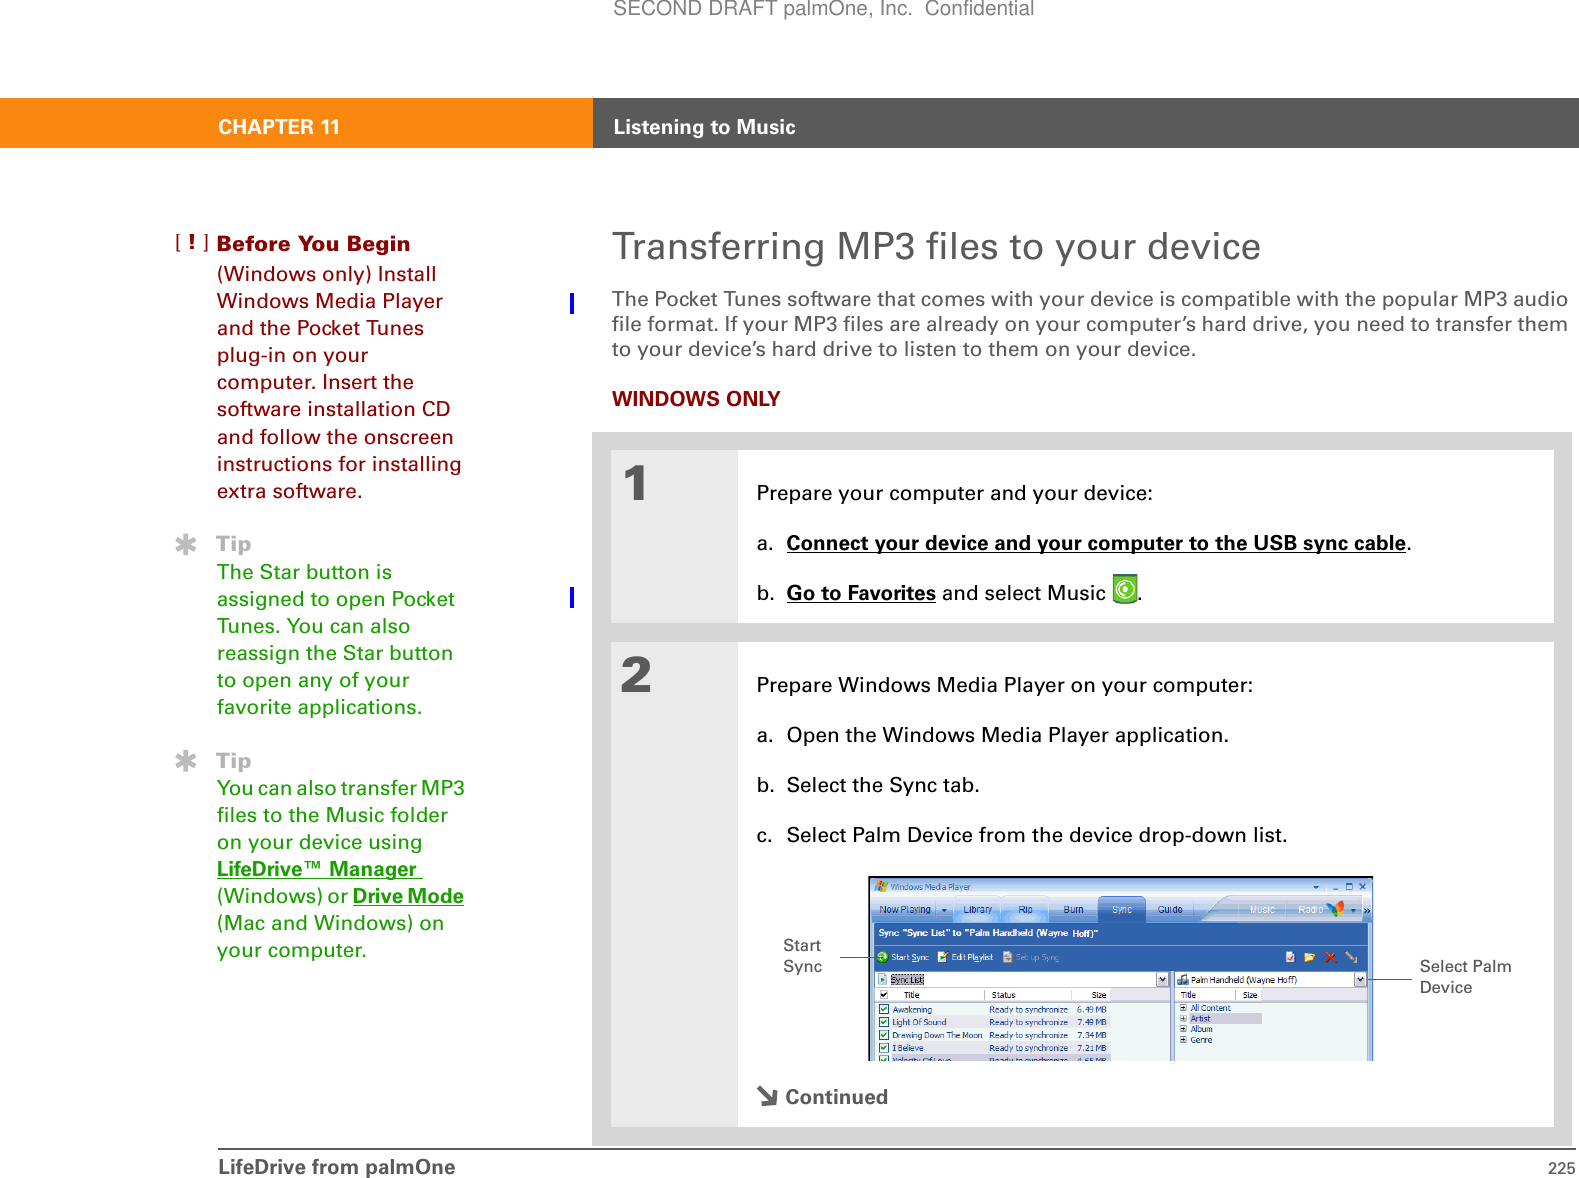Screen dimensions: 1579x1178
Task: Click the MSN butterfly icon in Media Player
Action: click(x=1336, y=909)
